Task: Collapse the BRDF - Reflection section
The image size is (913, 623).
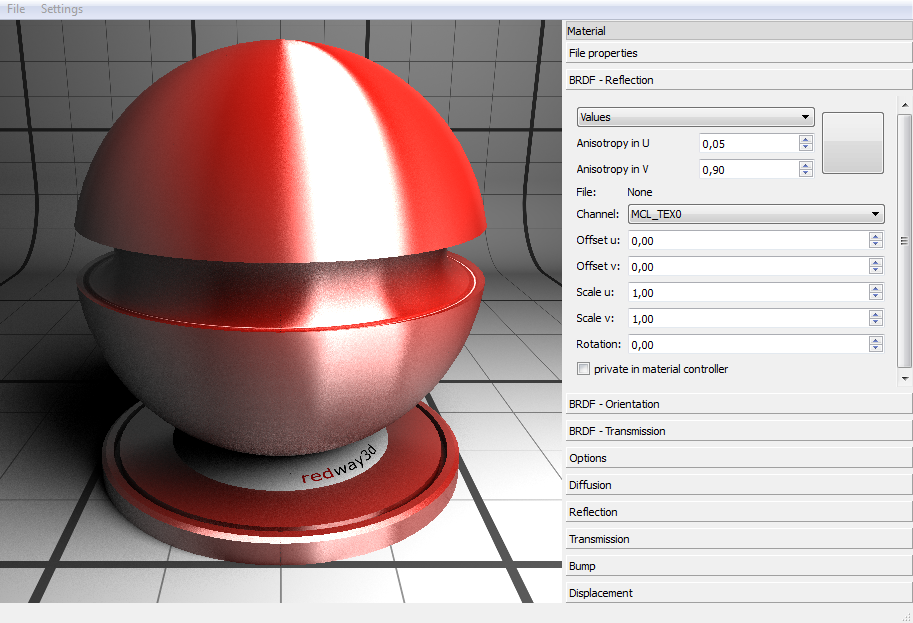Action: pyautogui.click(x=738, y=80)
